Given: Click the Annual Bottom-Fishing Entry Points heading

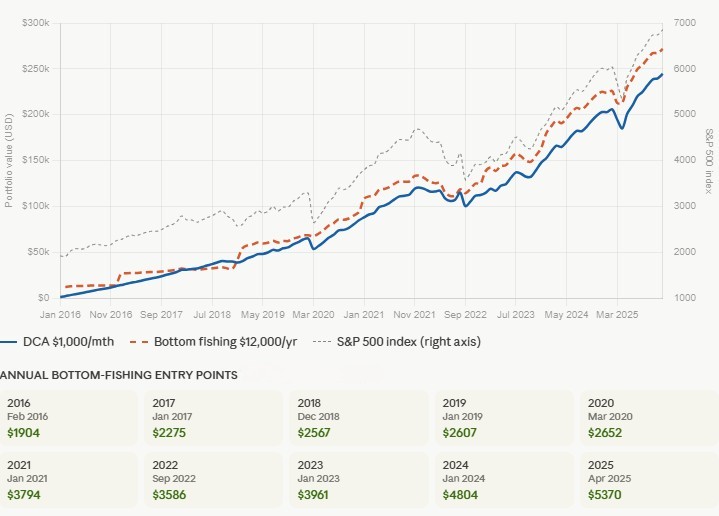Looking at the screenshot, I should coord(118,375).
